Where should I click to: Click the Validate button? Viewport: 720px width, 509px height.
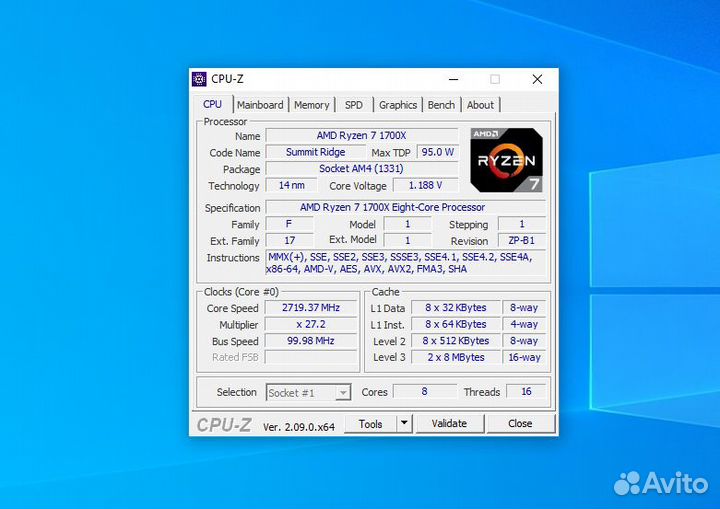click(449, 424)
